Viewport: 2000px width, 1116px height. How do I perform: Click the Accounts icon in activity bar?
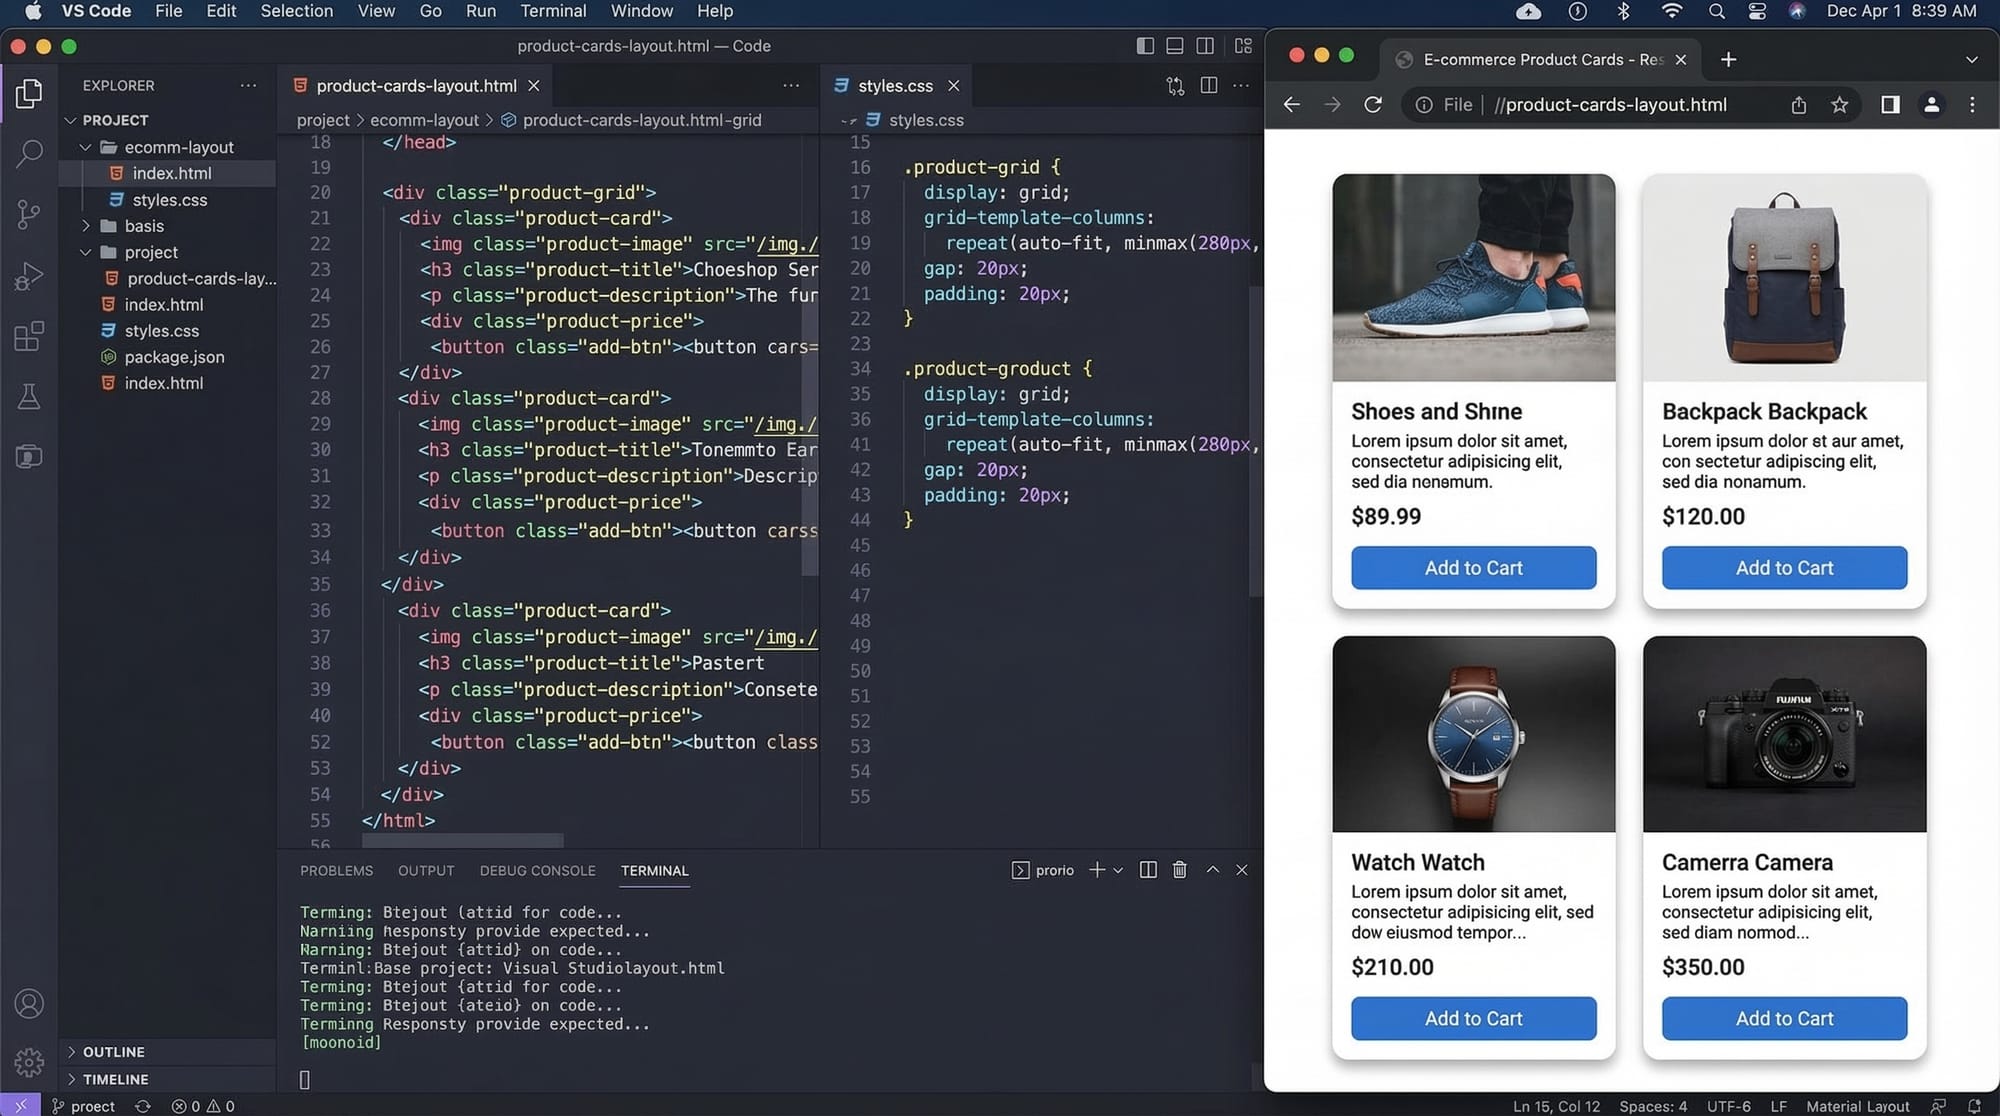click(x=29, y=1003)
